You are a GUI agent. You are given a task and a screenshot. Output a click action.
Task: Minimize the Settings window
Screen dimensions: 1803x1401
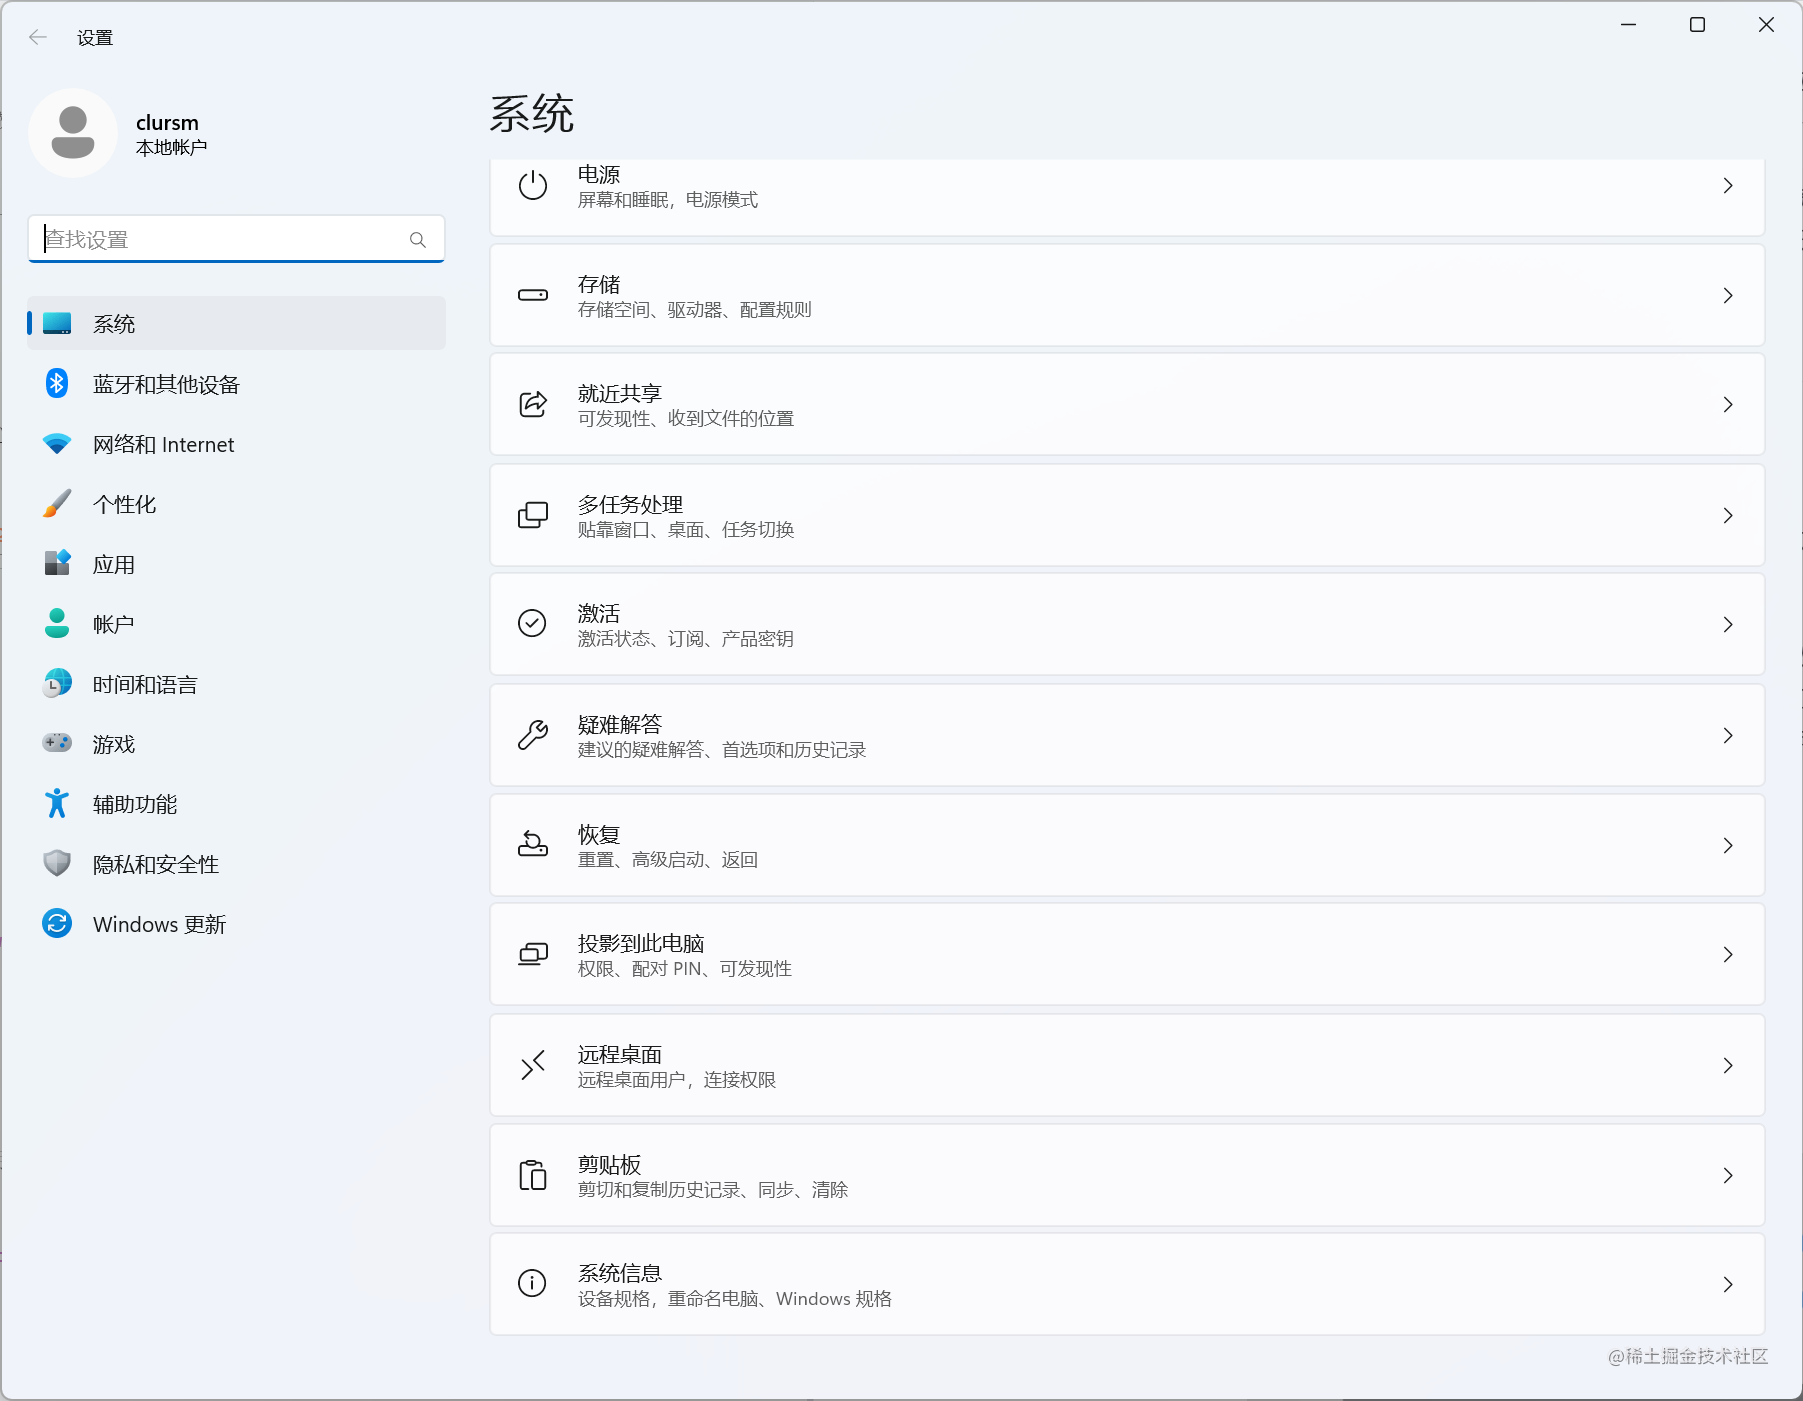pyautogui.click(x=1628, y=24)
